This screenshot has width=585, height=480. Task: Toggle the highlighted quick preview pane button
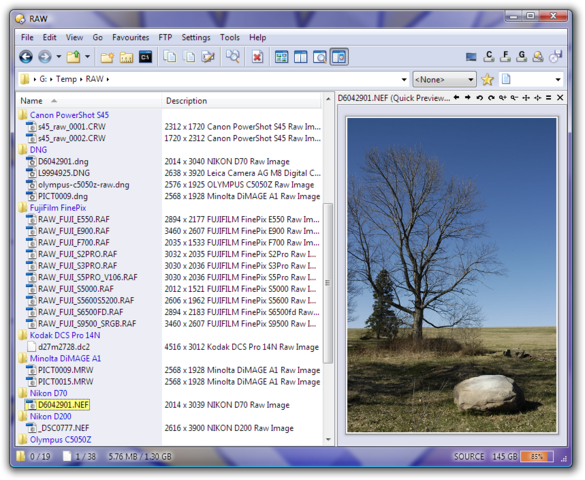click(339, 57)
